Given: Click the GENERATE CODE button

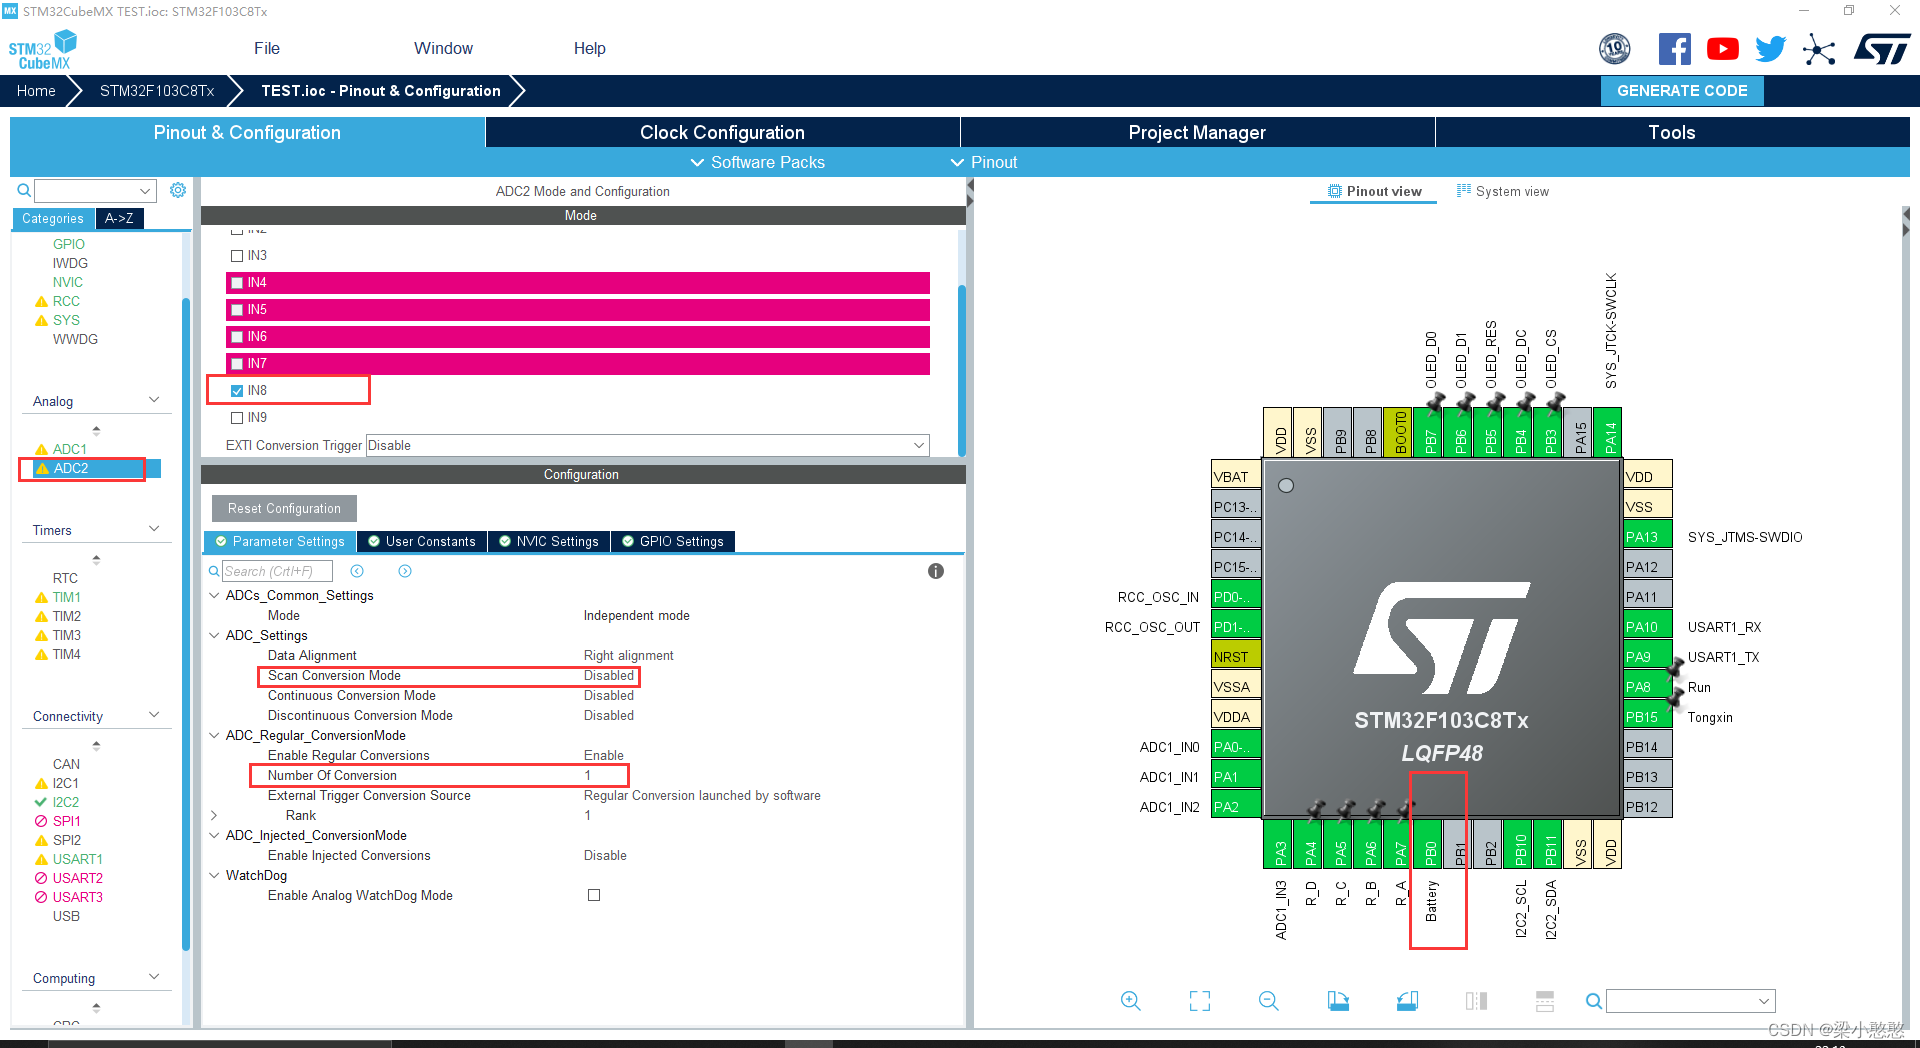Looking at the screenshot, I should pos(1682,90).
